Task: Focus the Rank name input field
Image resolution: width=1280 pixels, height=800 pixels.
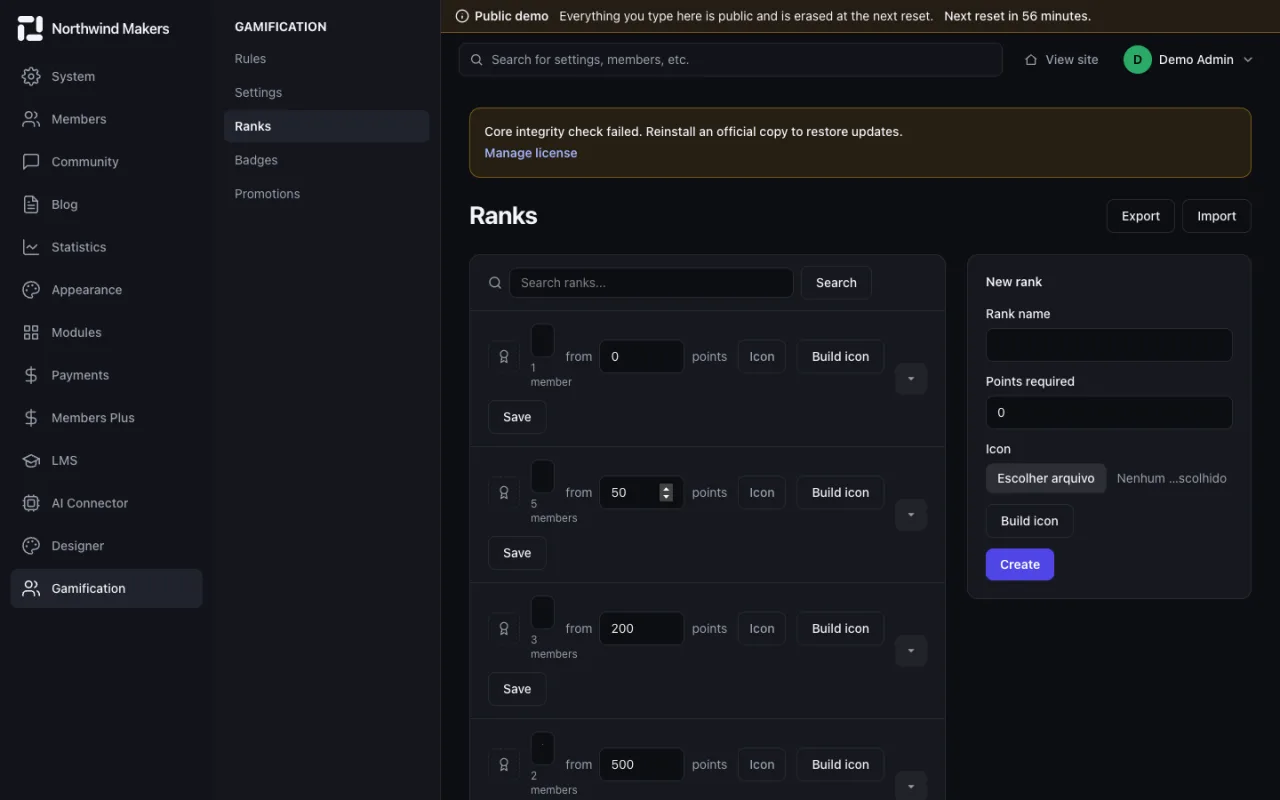Action: point(1109,345)
